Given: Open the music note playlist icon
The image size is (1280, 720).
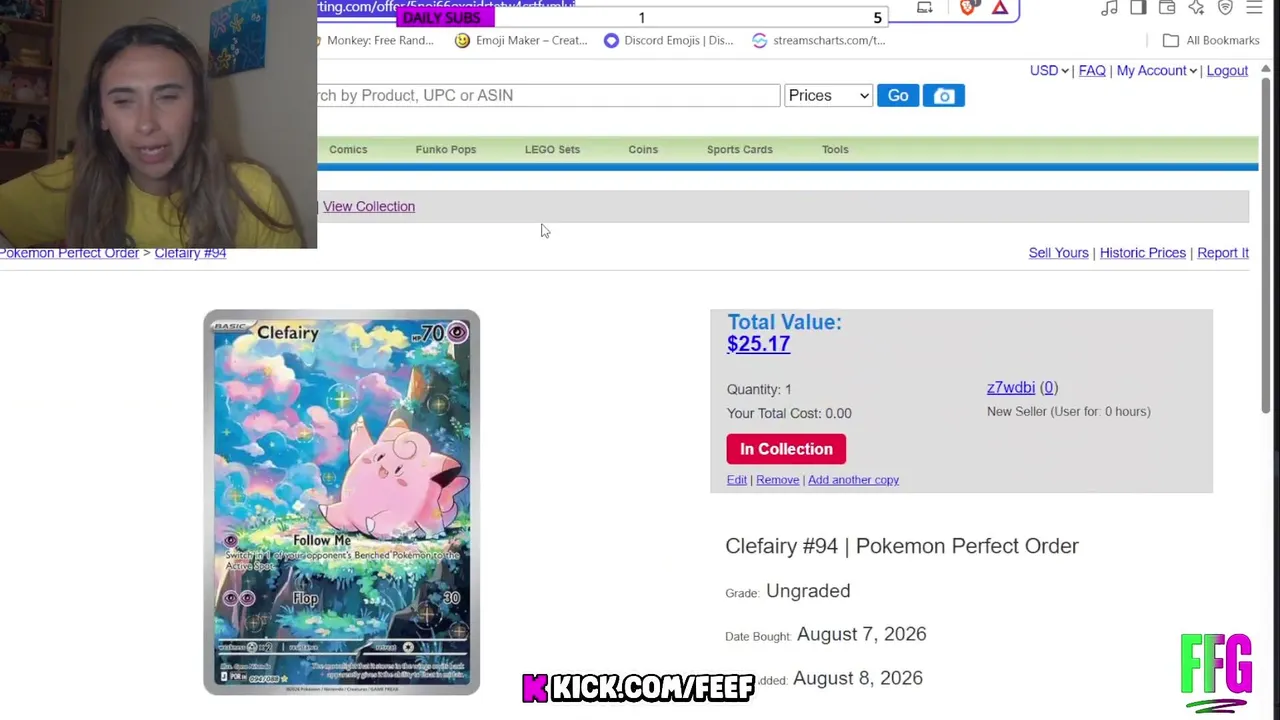Looking at the screenshot, I should pos(1109,8).
